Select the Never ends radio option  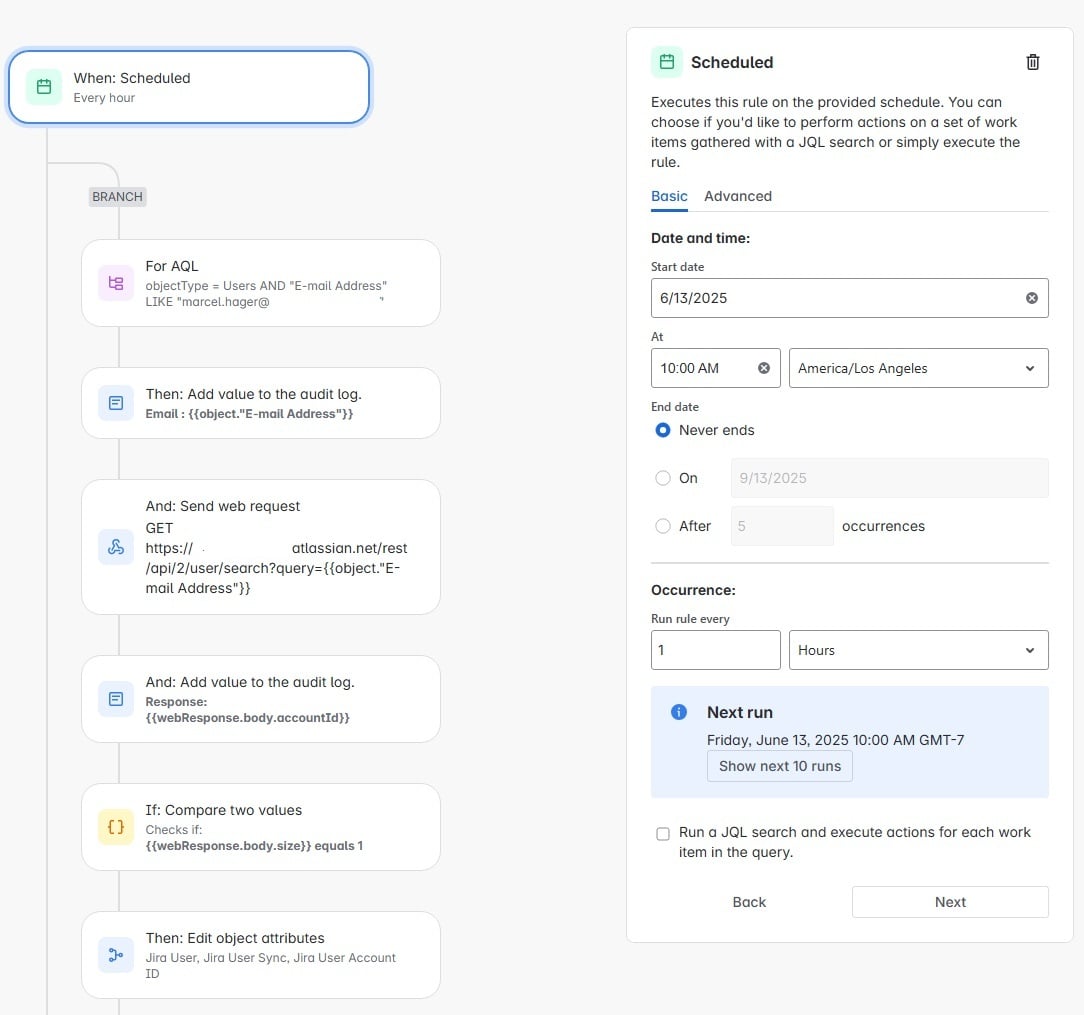[x=662, y=430]
